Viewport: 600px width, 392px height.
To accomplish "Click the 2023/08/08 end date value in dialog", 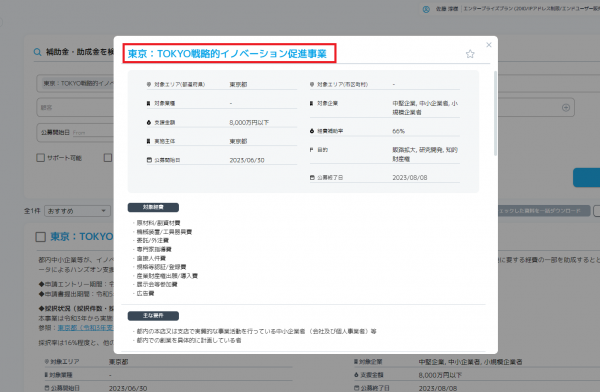I will click(410, 178).
